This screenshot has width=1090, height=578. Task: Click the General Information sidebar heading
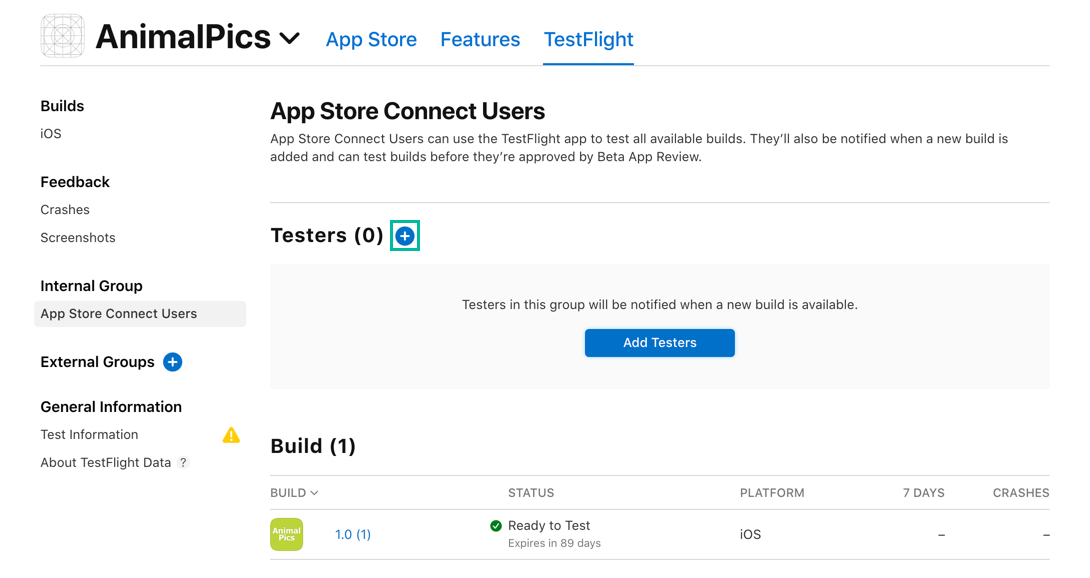[111, 407]
